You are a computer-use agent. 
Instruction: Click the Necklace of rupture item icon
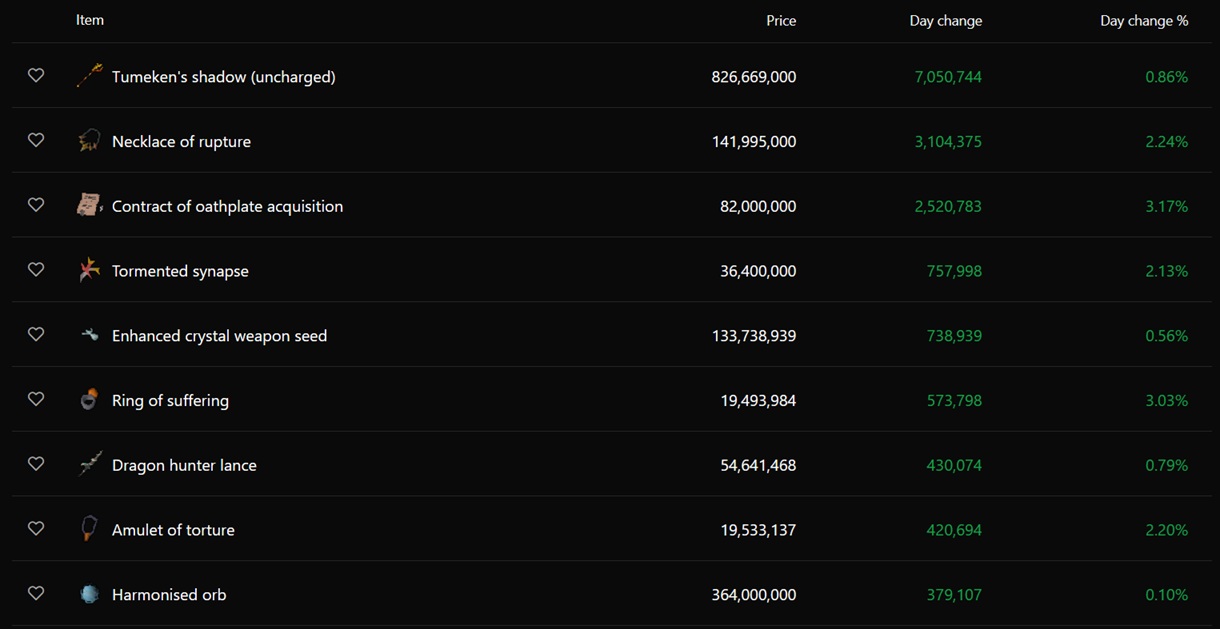coord(90,141)
